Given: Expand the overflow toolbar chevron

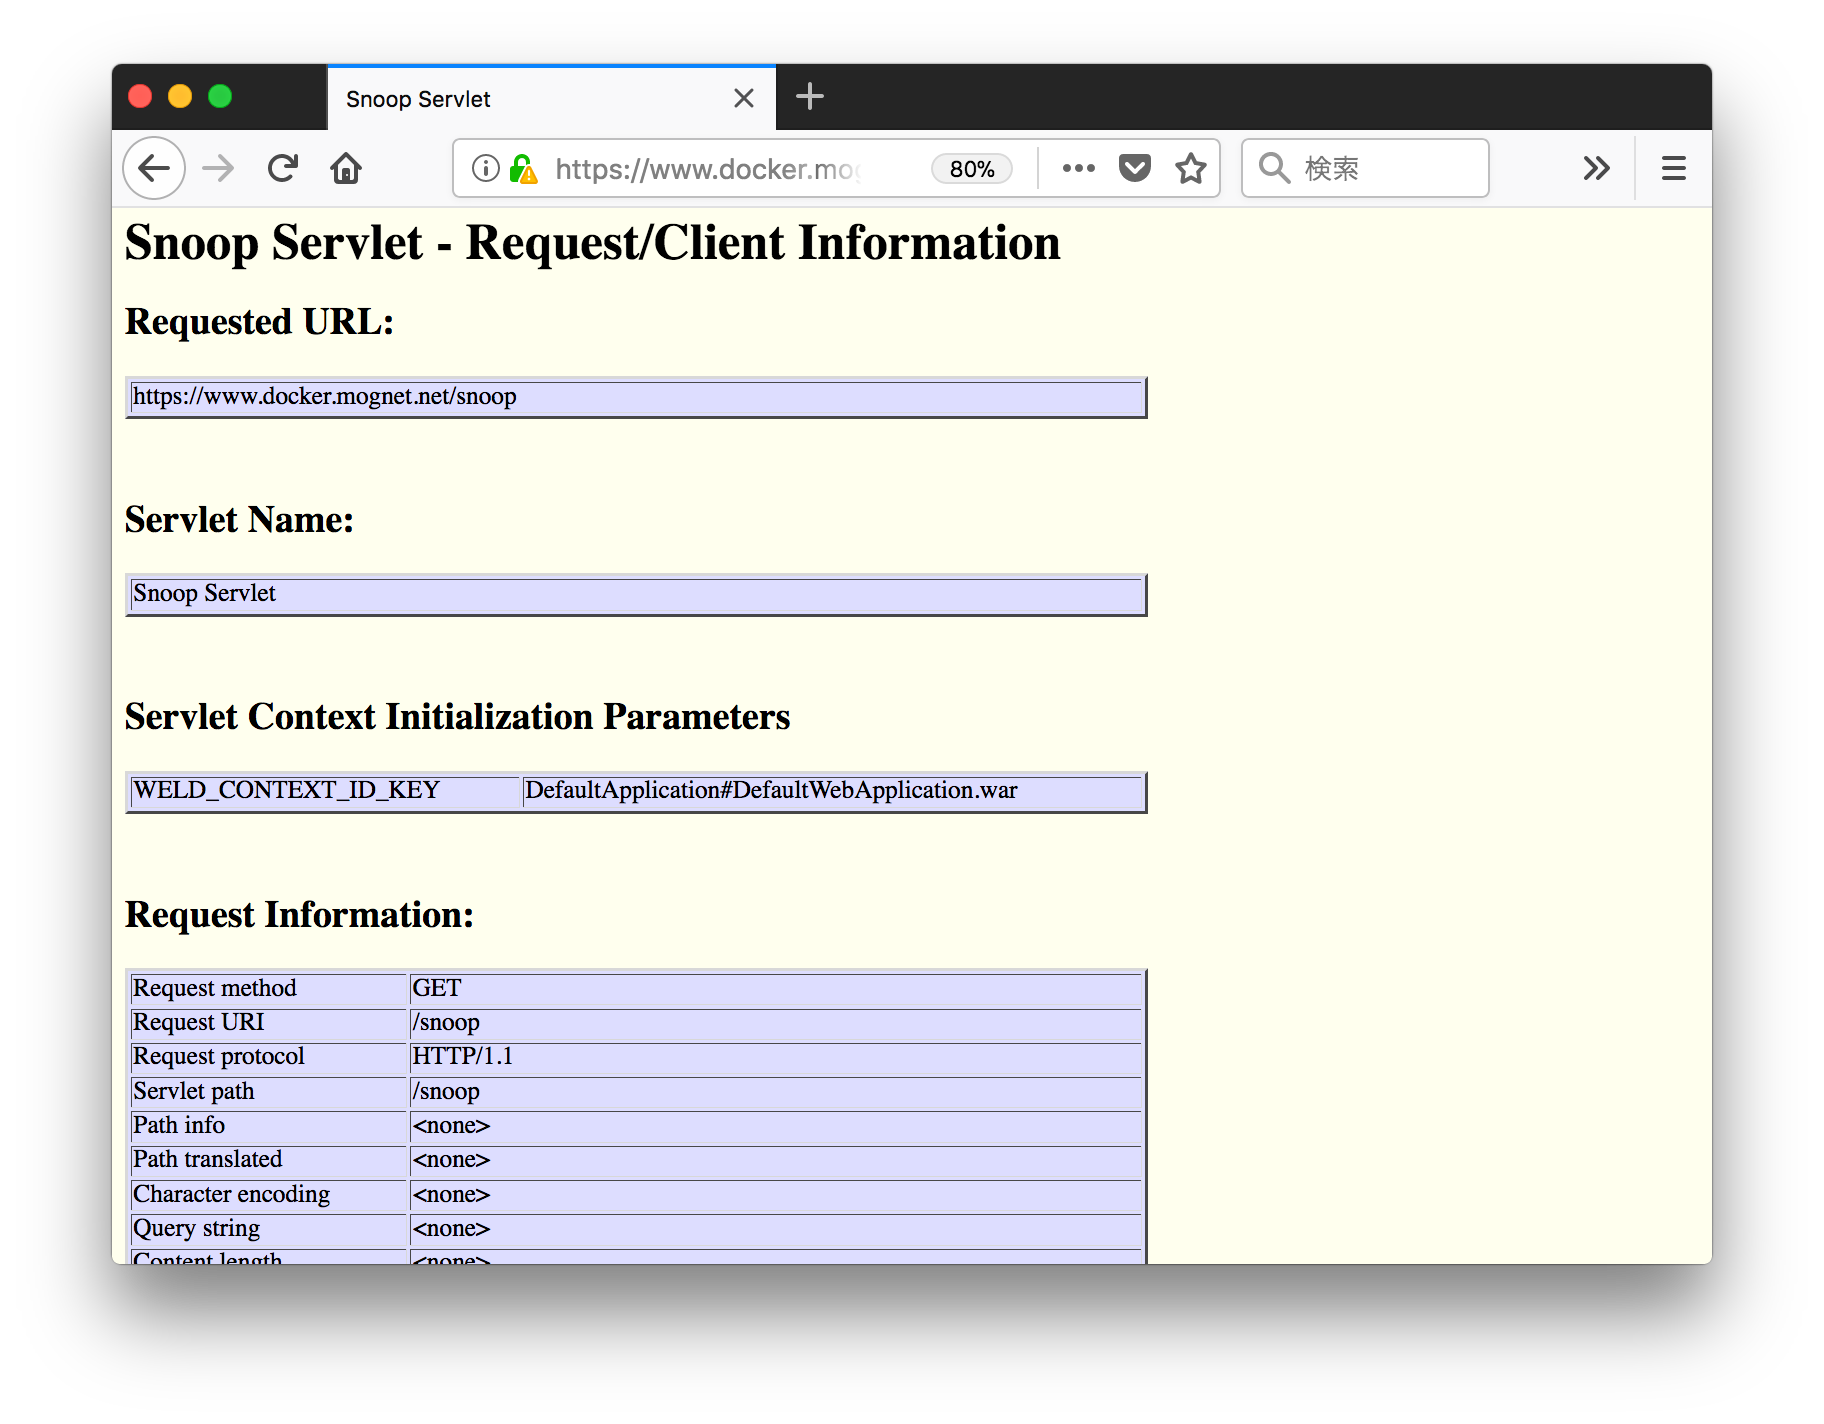Looking at the screenshot, I should point(1596,168).
